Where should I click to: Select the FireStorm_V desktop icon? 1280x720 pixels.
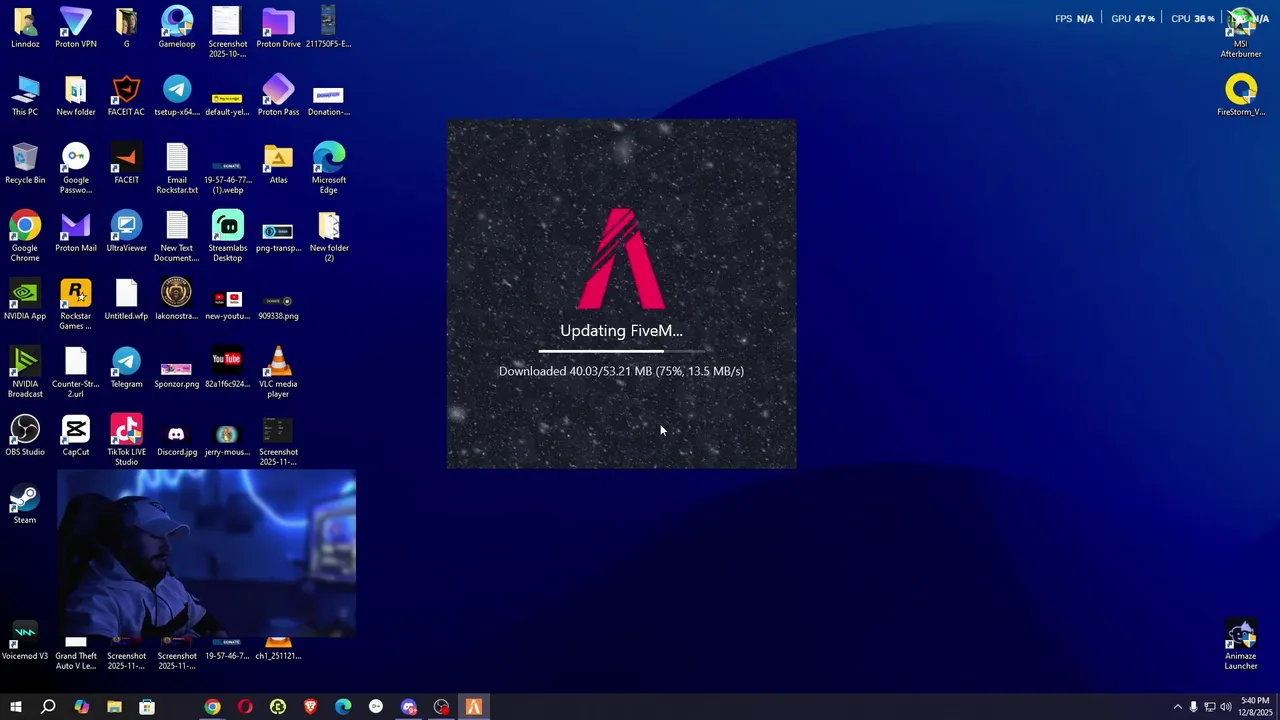(1241, 96)
